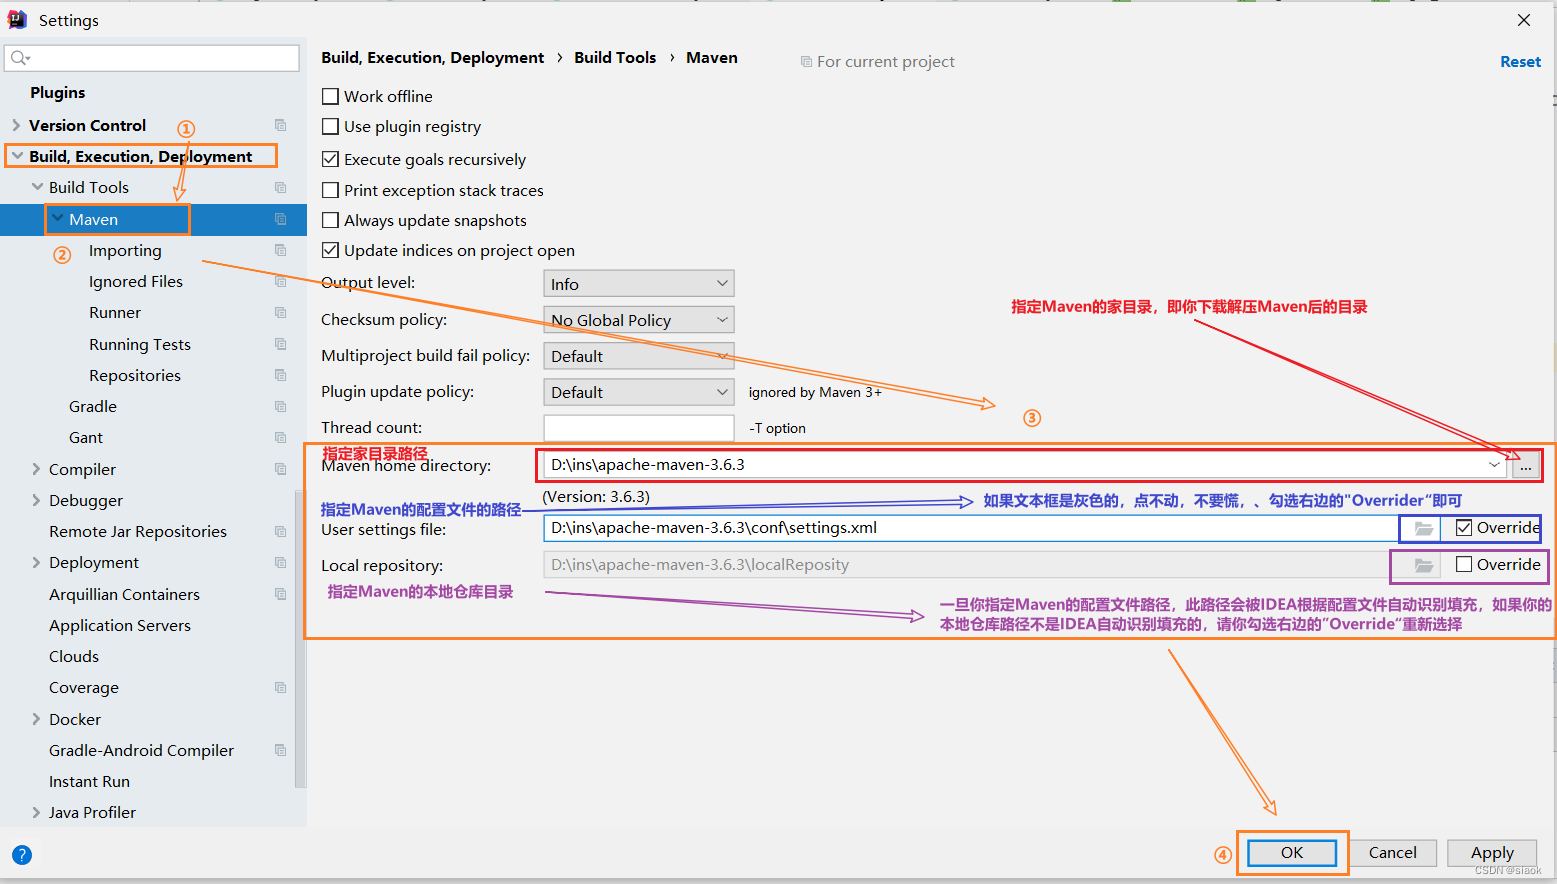Click project-level icon next to Coverage

tap(280, 688)
